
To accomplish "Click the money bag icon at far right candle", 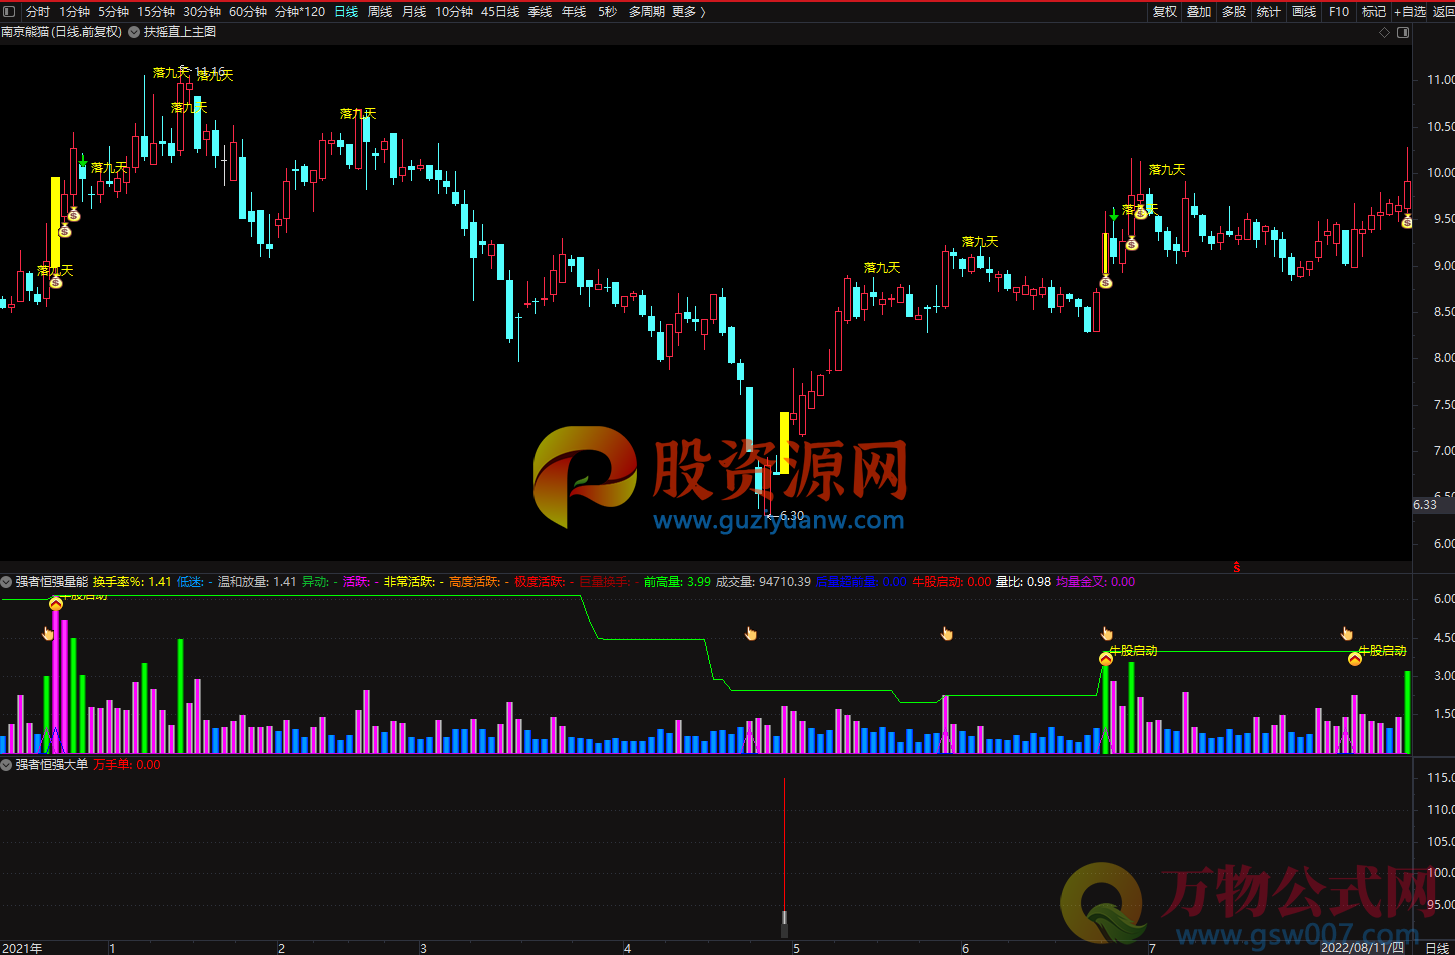I will tap(1407, 221).
